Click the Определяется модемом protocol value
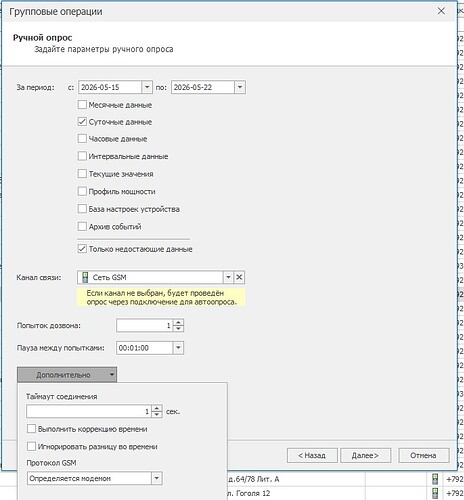Screen dimensions: 464x500 pos(70,478)
